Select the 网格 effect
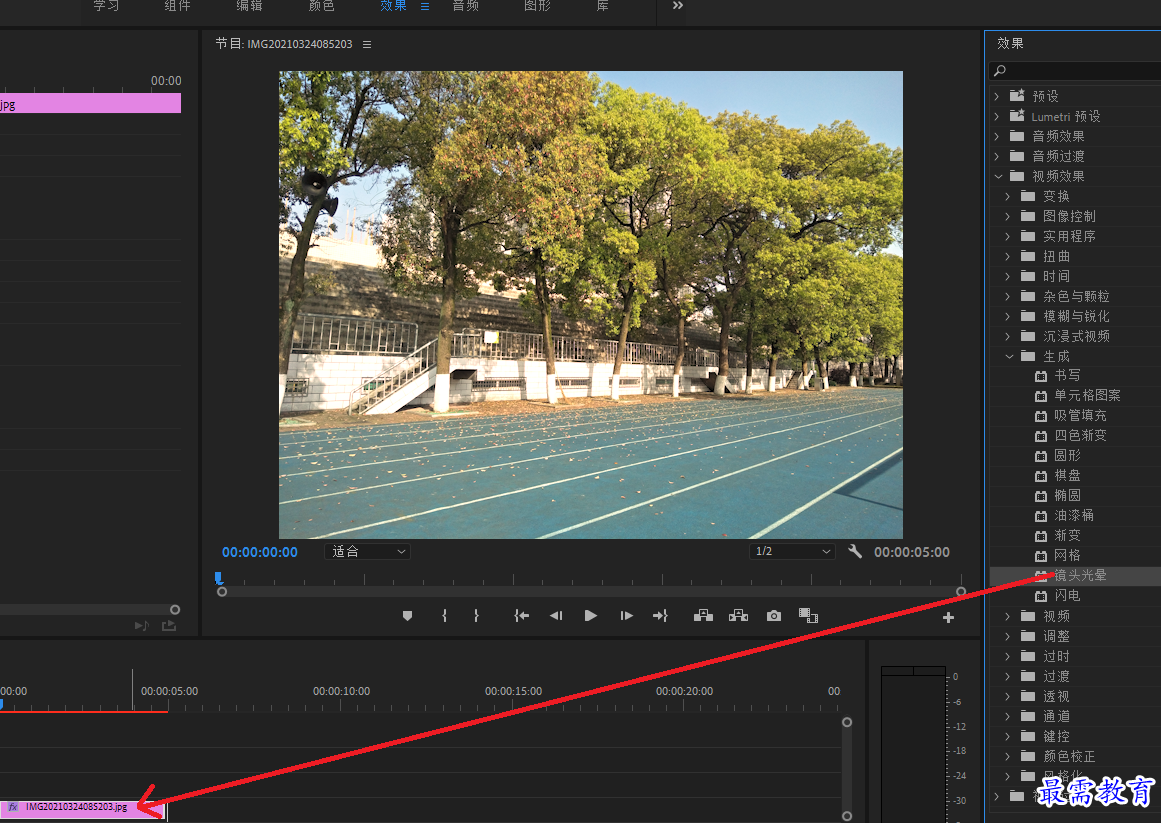Screen dimensions: 1161x823 (x=1067, y=556)
